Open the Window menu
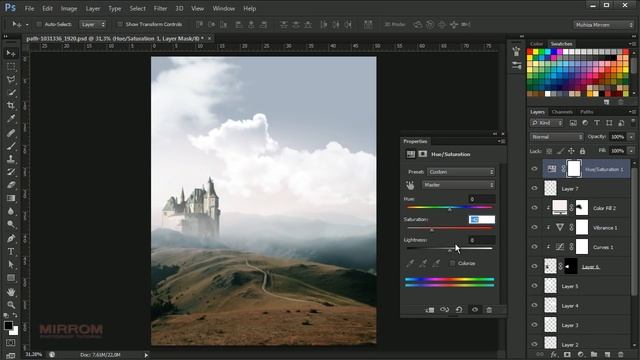Screen dimensions: 640x360 (223, 8)
